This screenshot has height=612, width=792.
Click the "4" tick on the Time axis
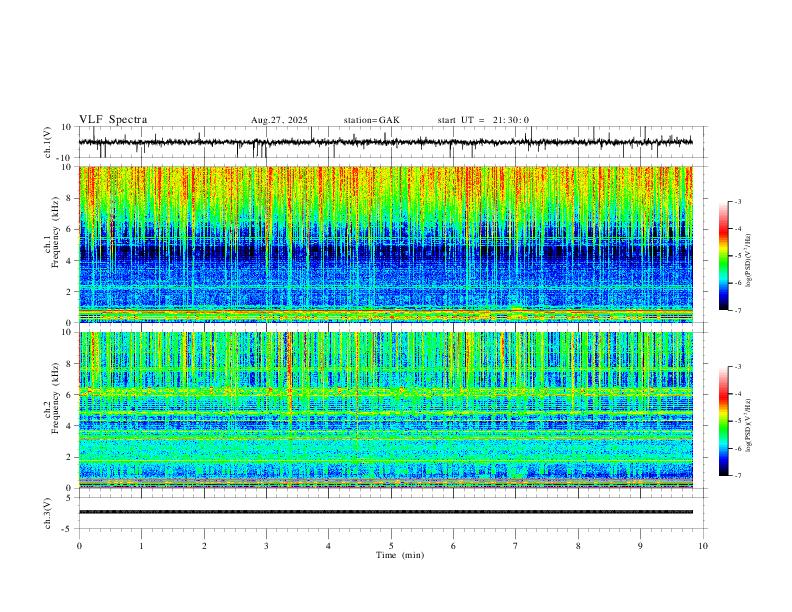click(328, 546)
